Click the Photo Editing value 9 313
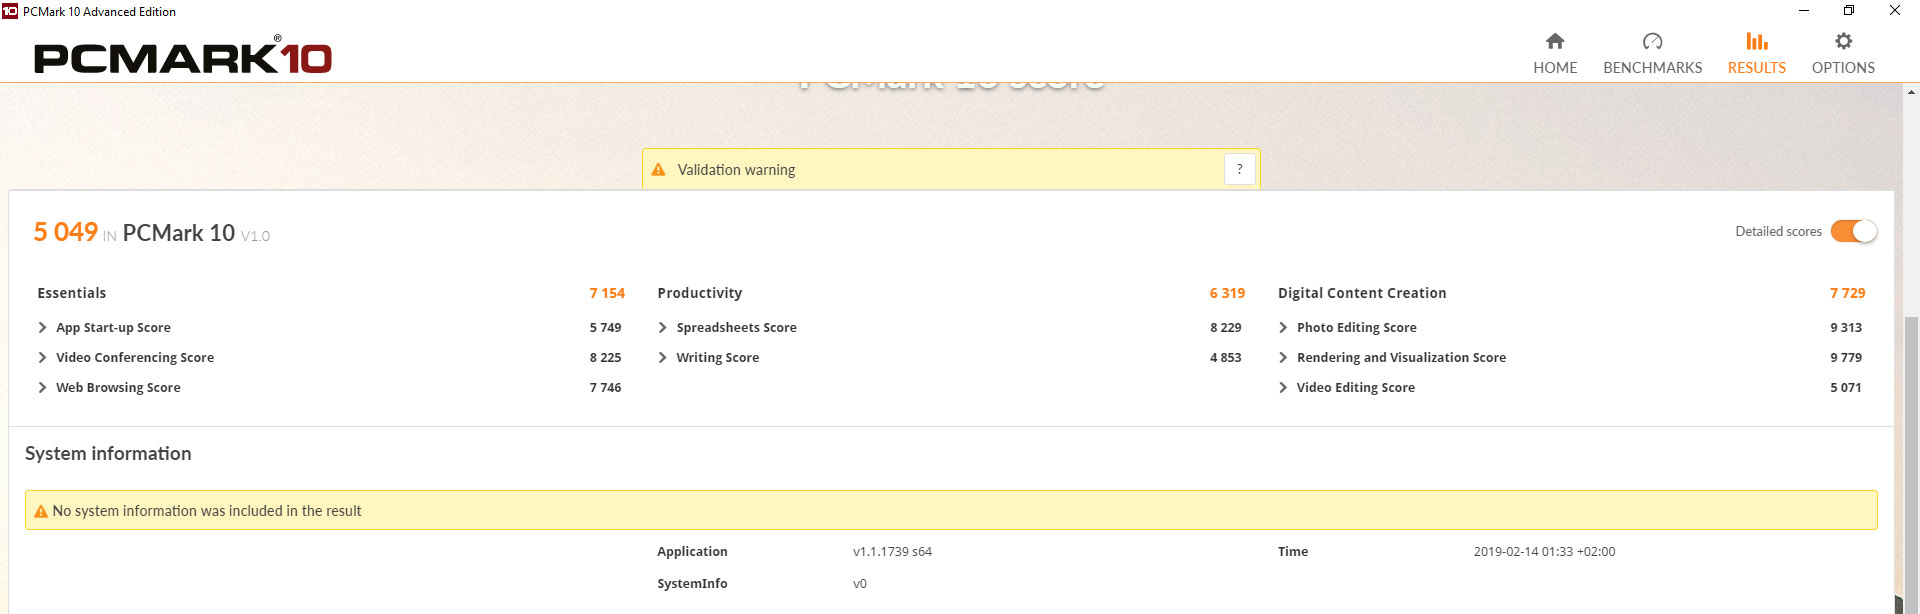The image size is (1920, 614). click(1846, 327)
